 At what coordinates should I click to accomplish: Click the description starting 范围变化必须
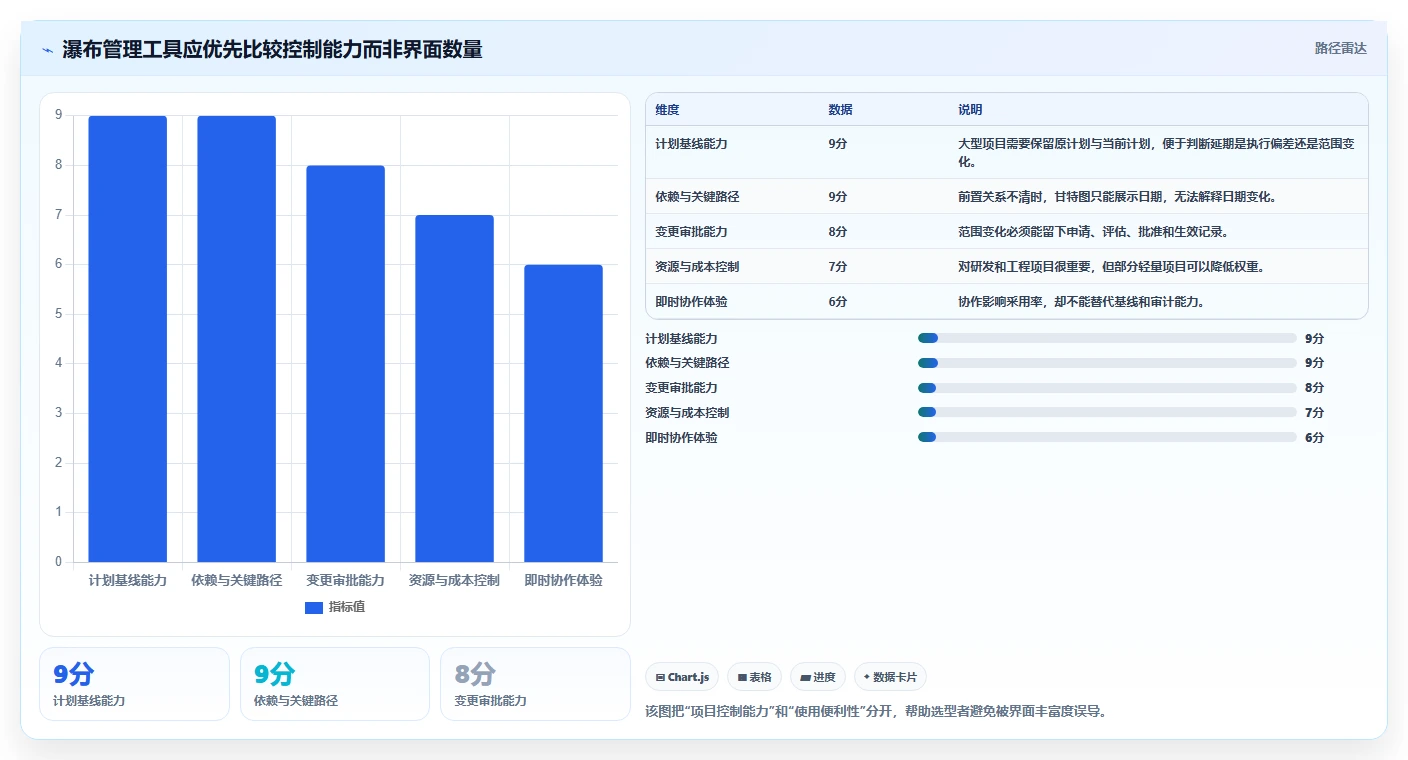pos(1092,232)
